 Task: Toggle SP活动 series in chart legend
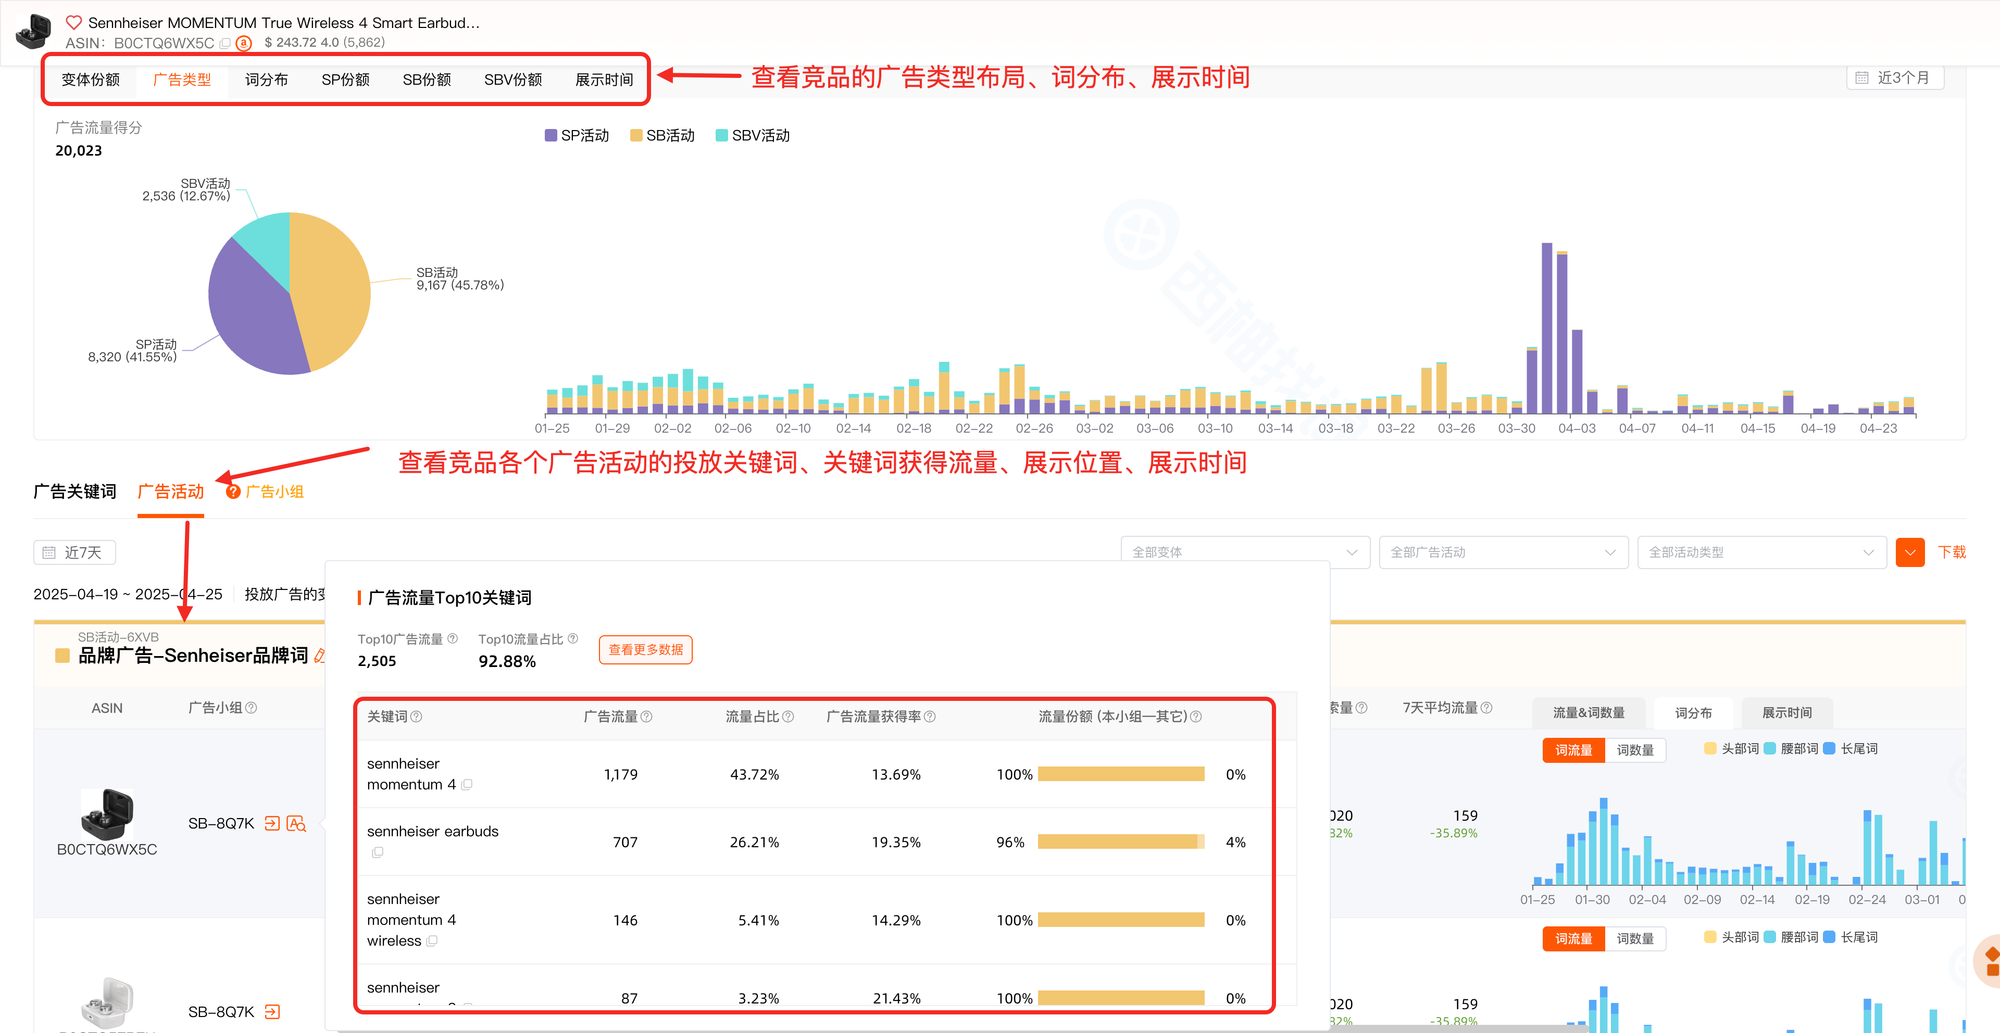577,135
